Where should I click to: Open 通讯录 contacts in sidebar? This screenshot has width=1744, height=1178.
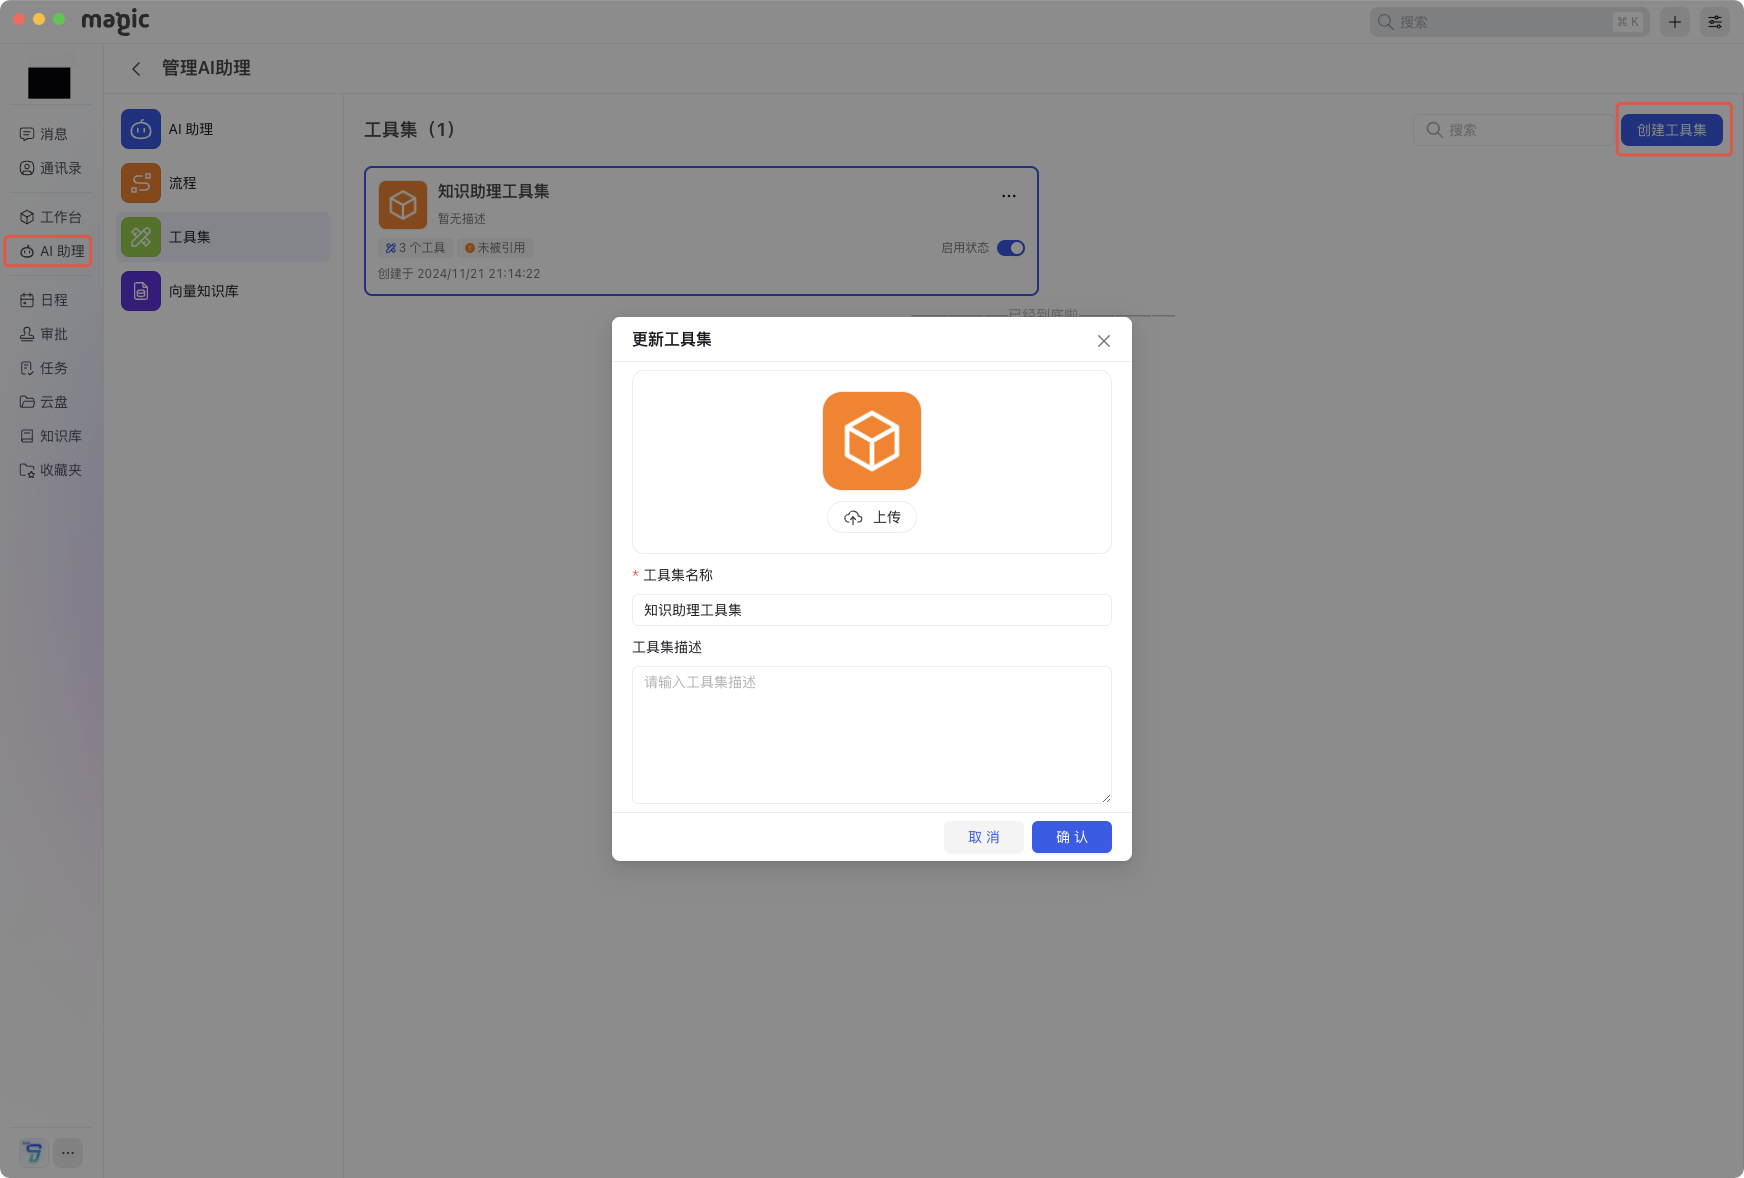tap(51, 168)
